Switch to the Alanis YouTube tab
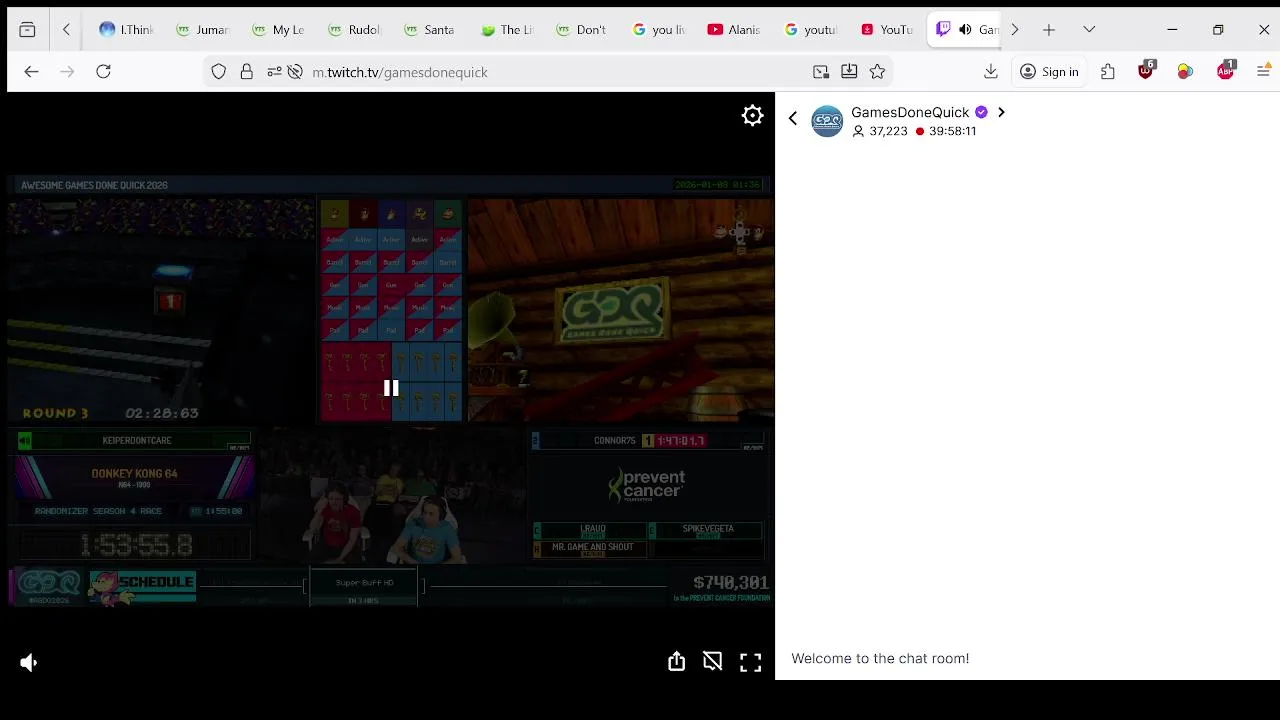Image resolution: width=1280 pixels, height=720 pixels. coord(735,30)
